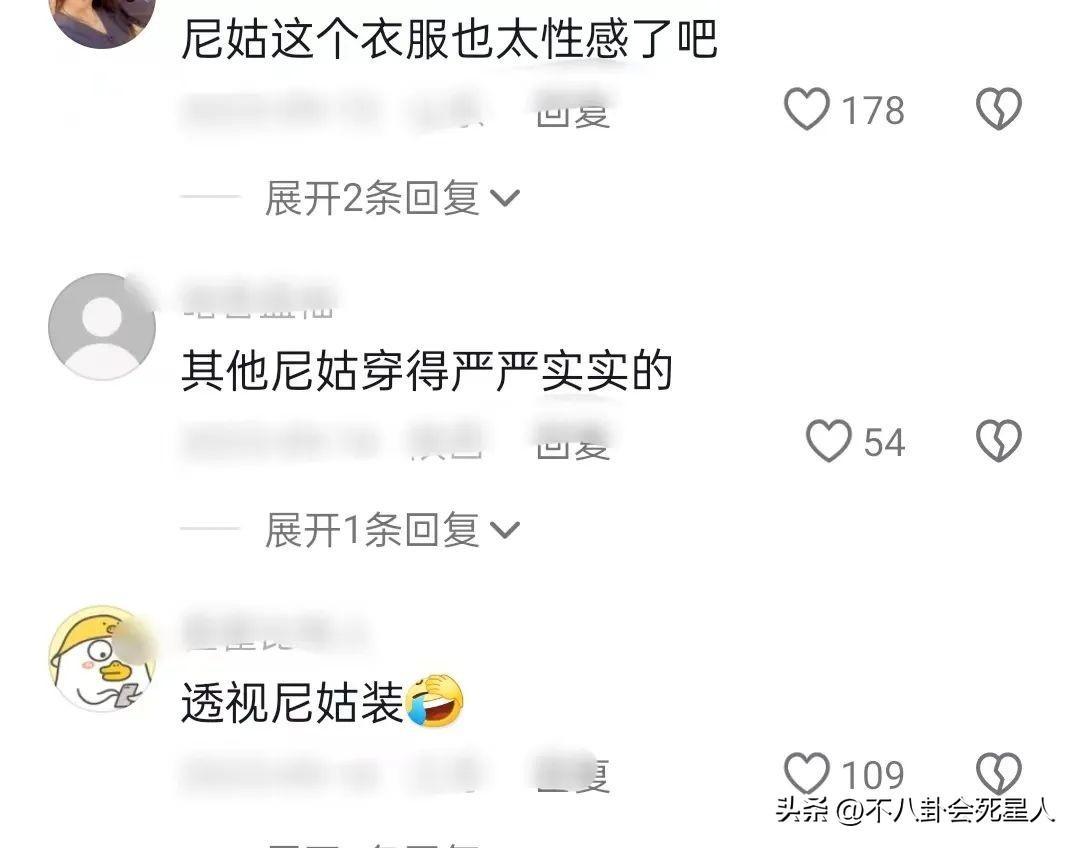
Task: Open the gray default avatar profile
Action: click(x=102, y=327)
